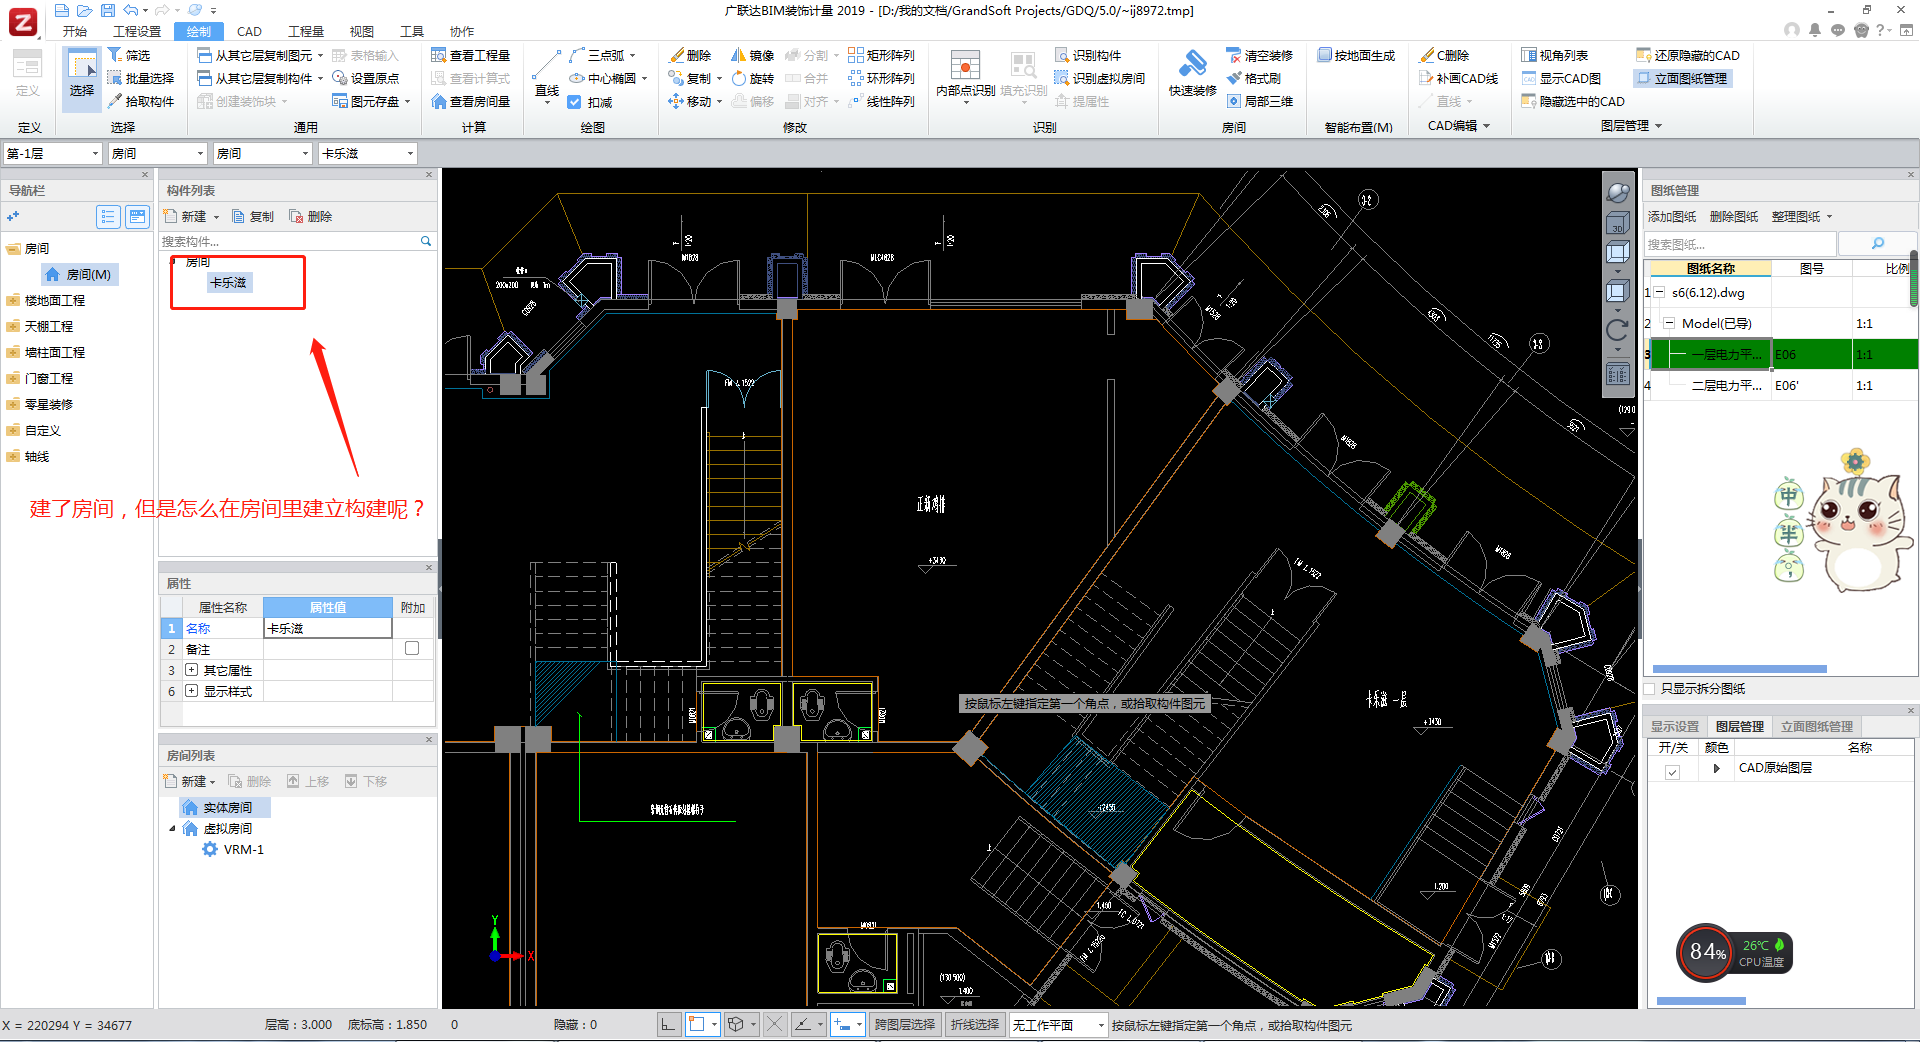Collapse the 虚拟房间 tree node

tap(172, 829)
